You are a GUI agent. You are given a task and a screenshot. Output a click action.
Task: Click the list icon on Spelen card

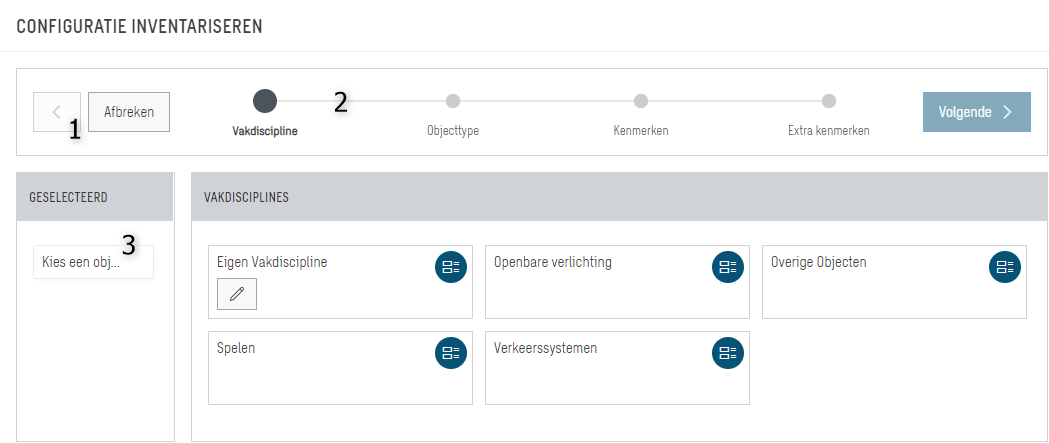[x=451, y=353]
